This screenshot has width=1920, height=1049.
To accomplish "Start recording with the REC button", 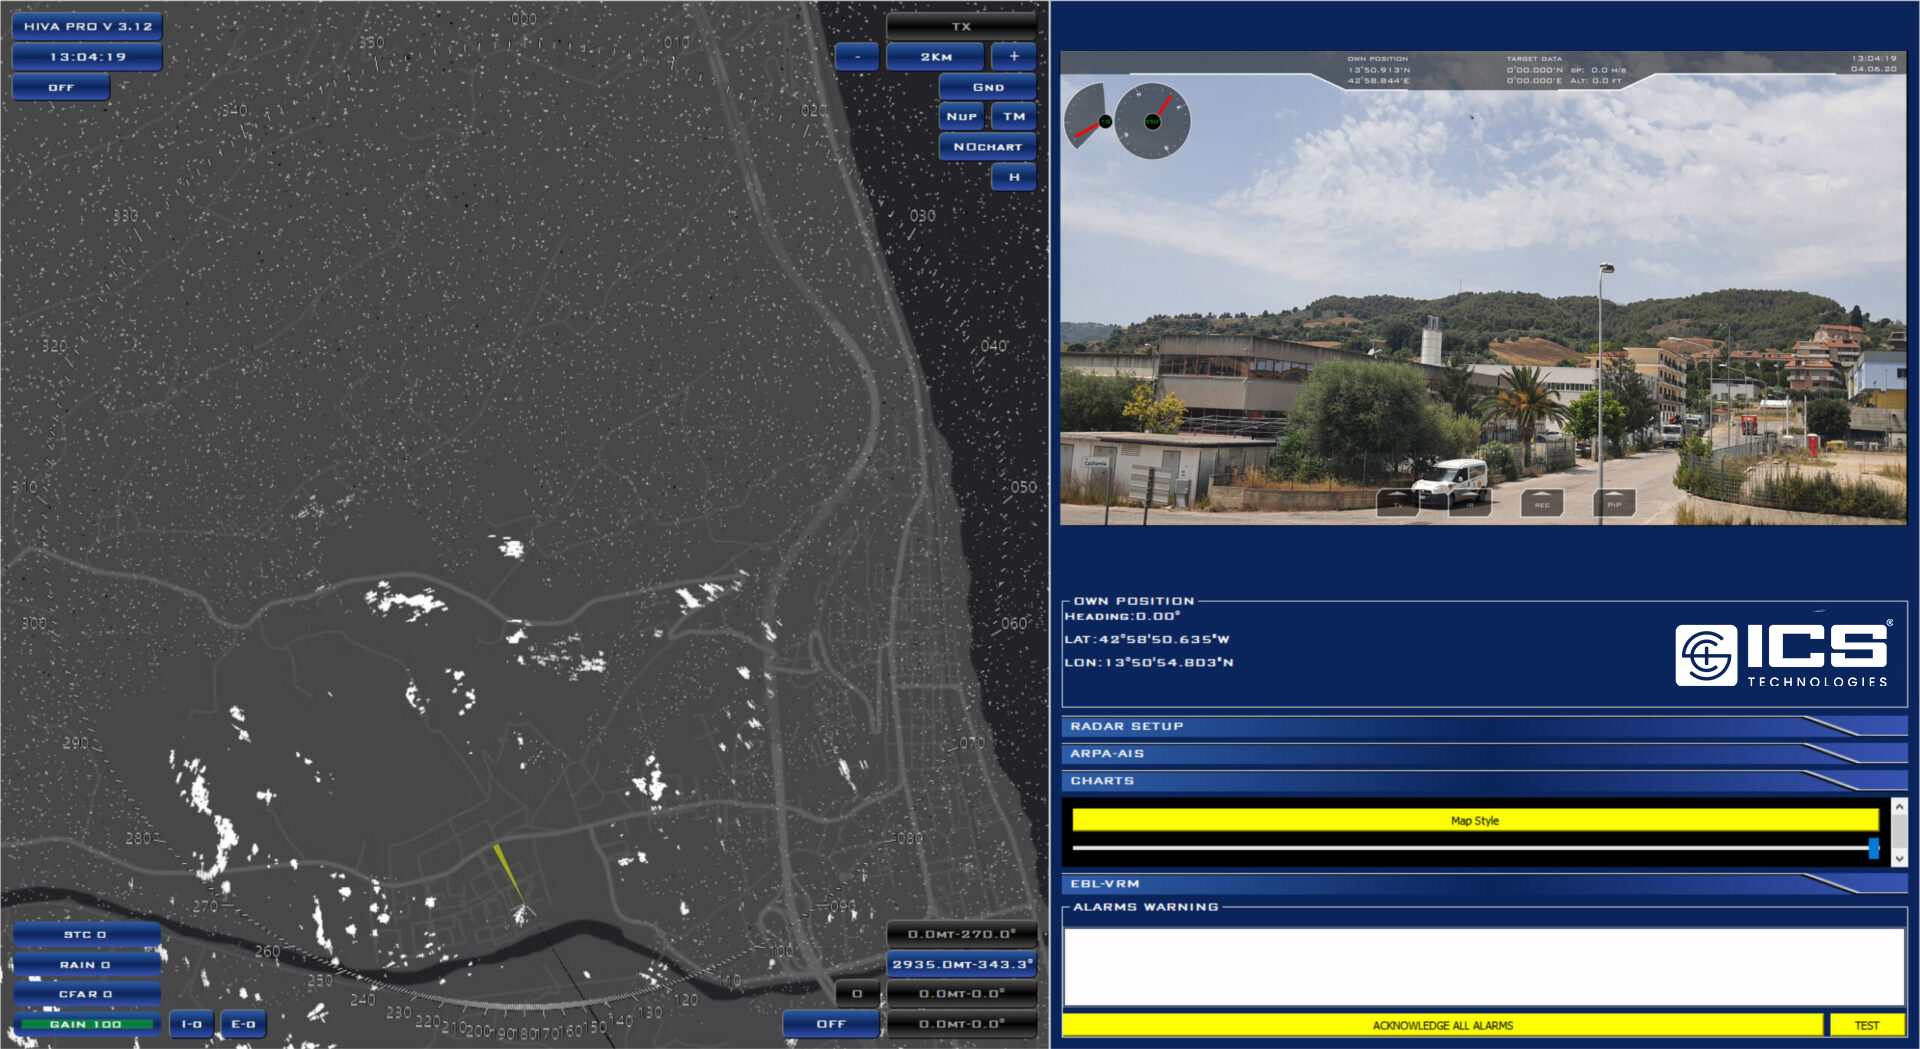I will click(1542, 503).
